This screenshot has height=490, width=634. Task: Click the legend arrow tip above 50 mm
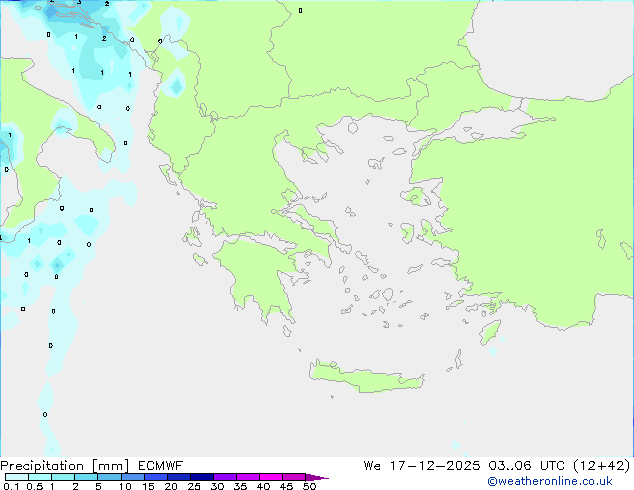coord(317,477)
